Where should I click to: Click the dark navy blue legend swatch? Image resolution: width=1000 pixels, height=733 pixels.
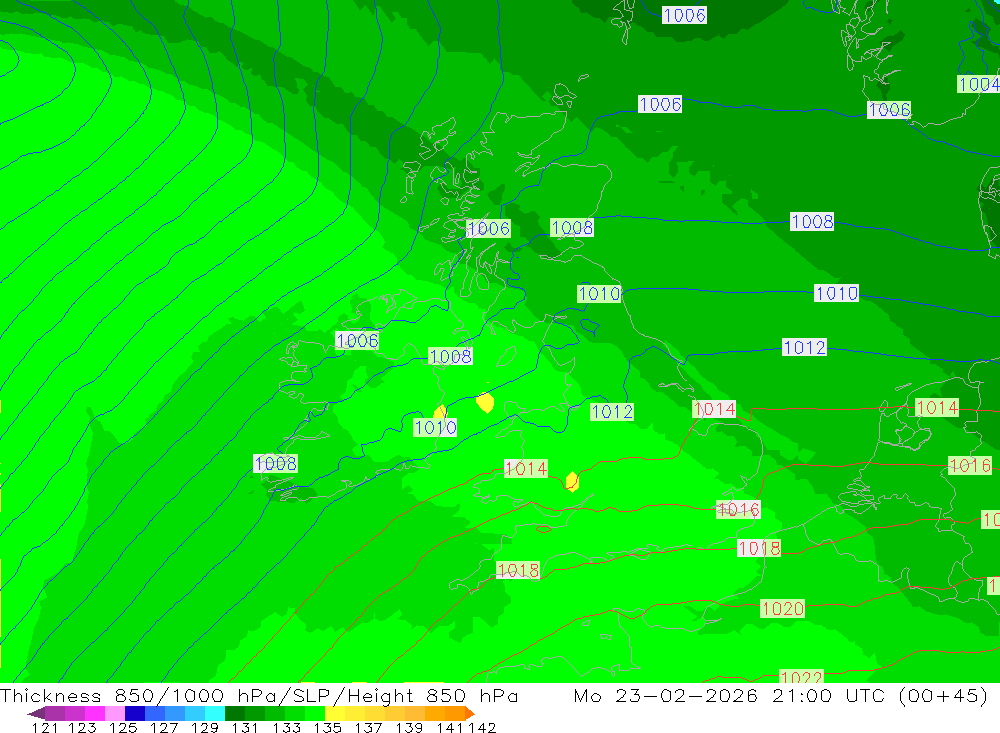[x=133, y=713]
